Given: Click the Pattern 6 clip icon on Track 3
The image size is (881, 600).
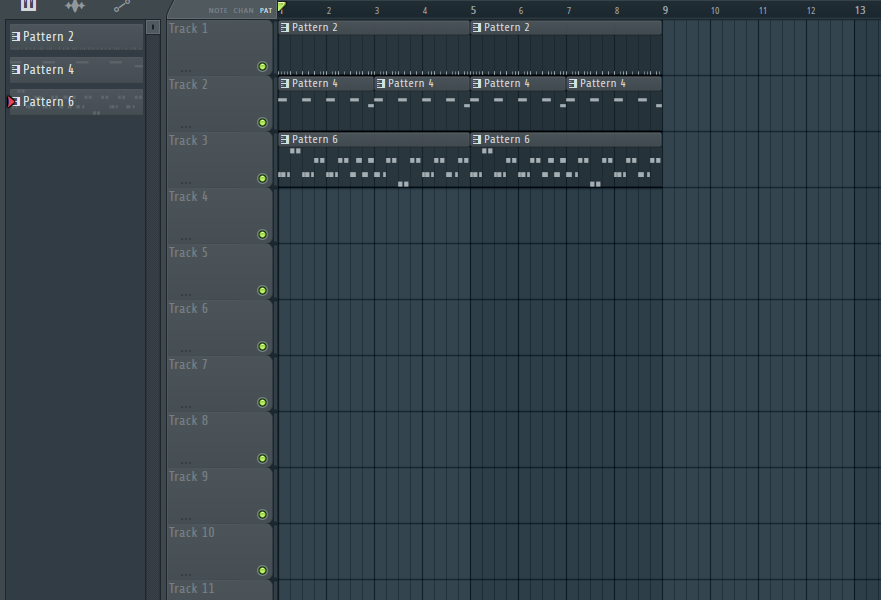Looking at the screenshot, I should pyautogui.click(x=285, y=140).
